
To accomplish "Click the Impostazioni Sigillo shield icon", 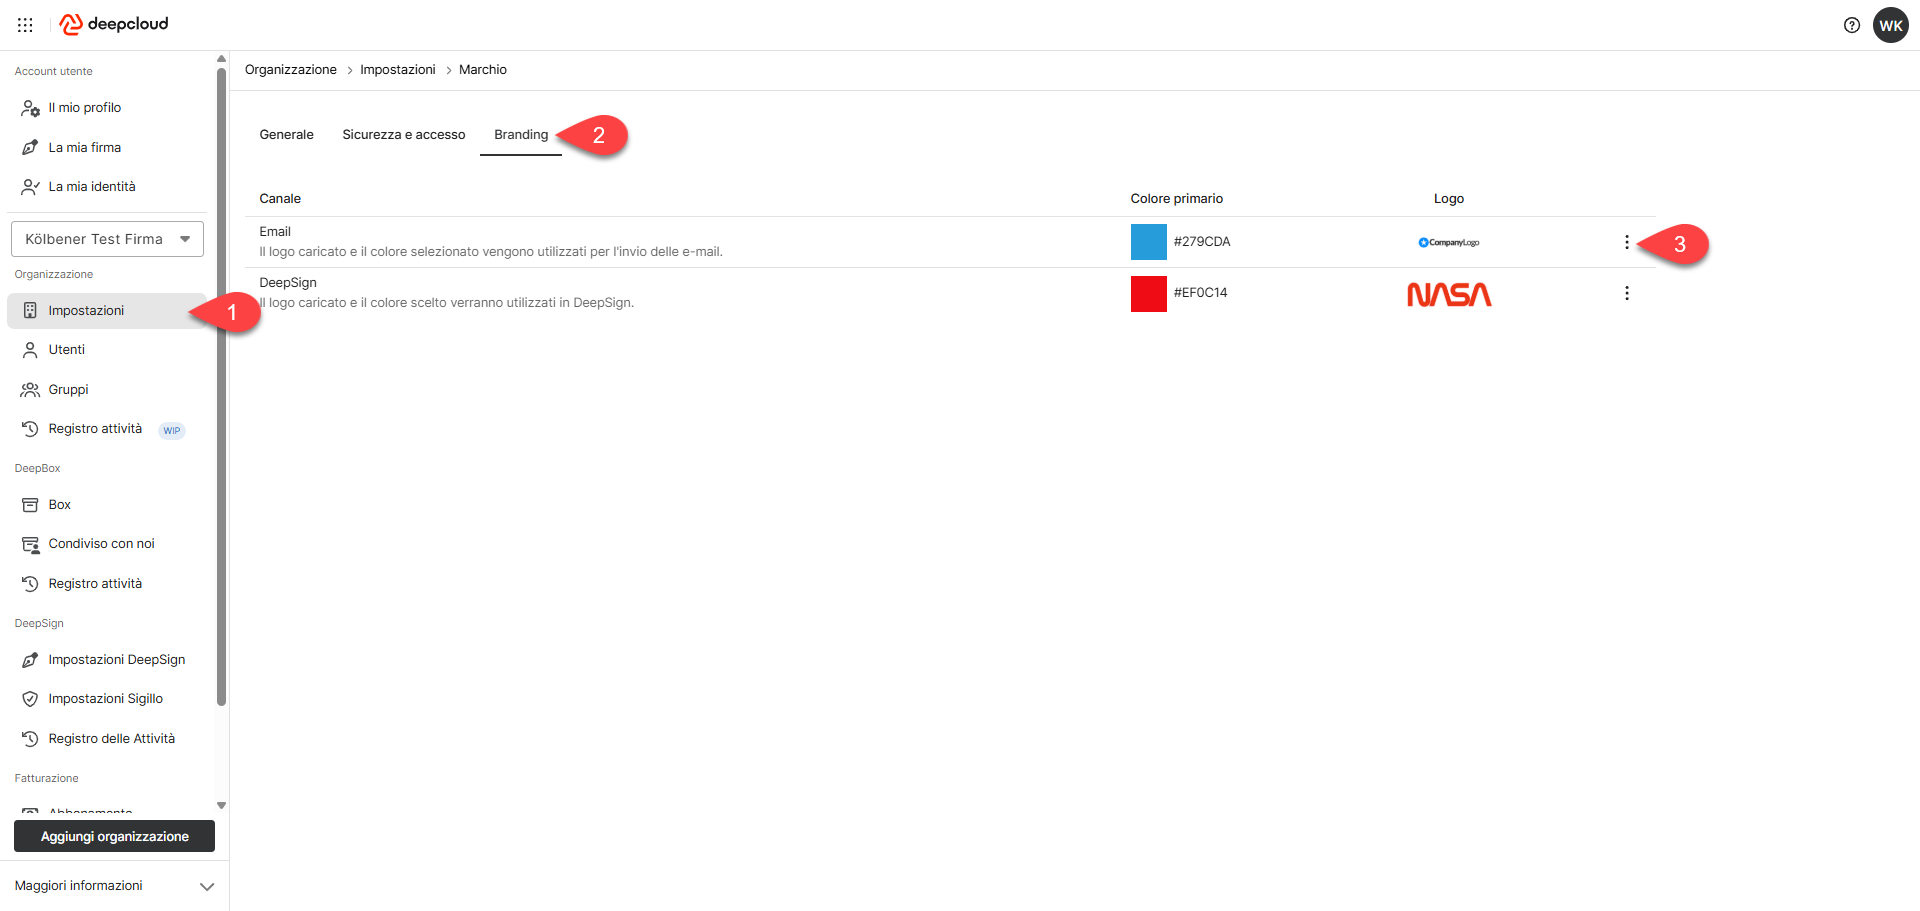I will [30, 699].
